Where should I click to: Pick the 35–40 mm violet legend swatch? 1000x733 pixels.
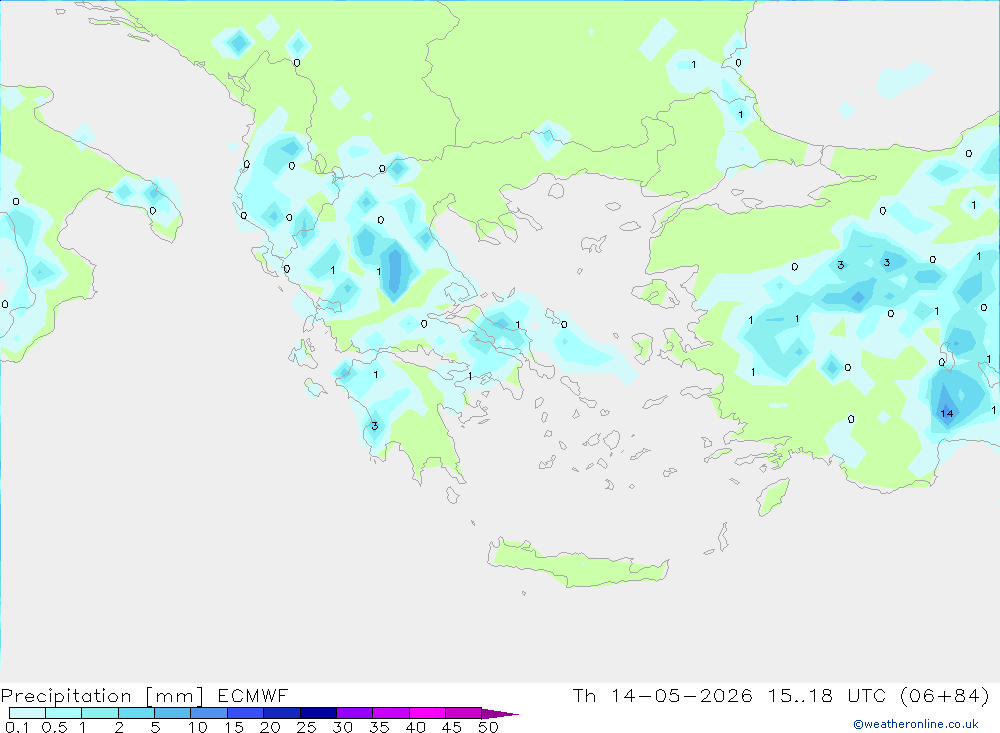point(391,713)
